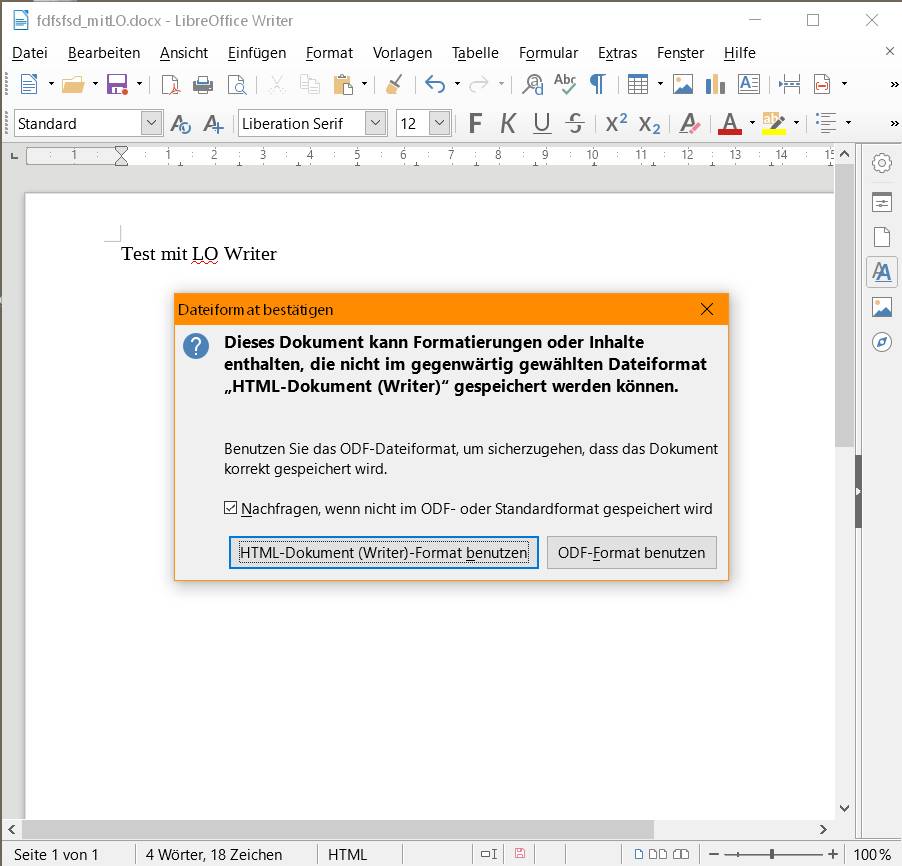Image resolution: width=902 pixels, height=866 pixels.
Task: Run the spell check
Action: coord(565,86)
